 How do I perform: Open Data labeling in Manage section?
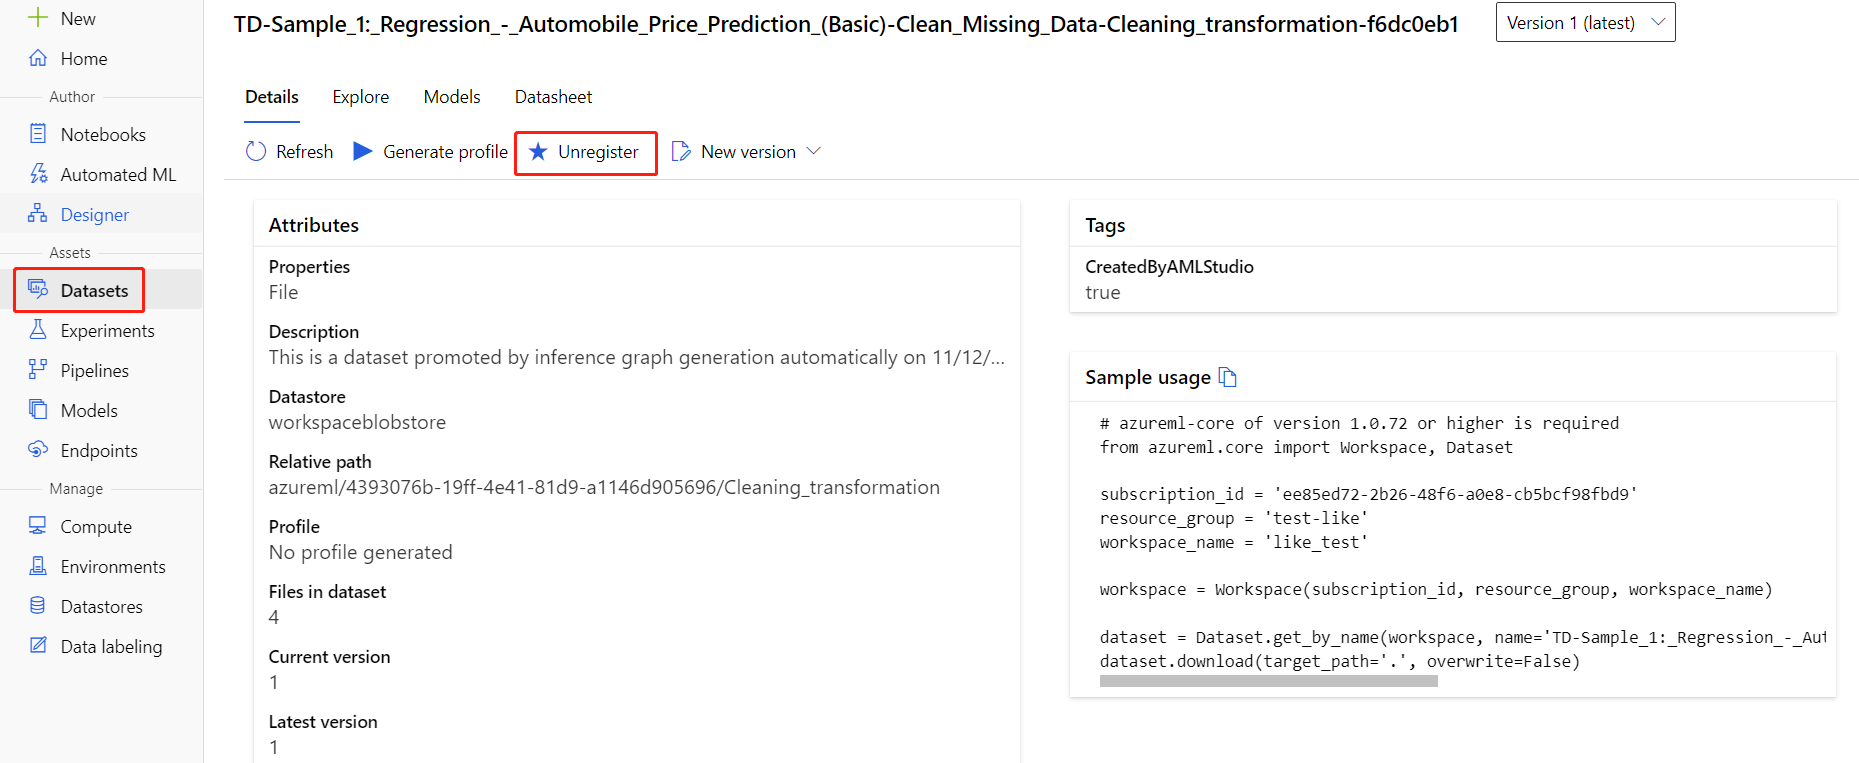pyautogui.click(x=110, y=646)
